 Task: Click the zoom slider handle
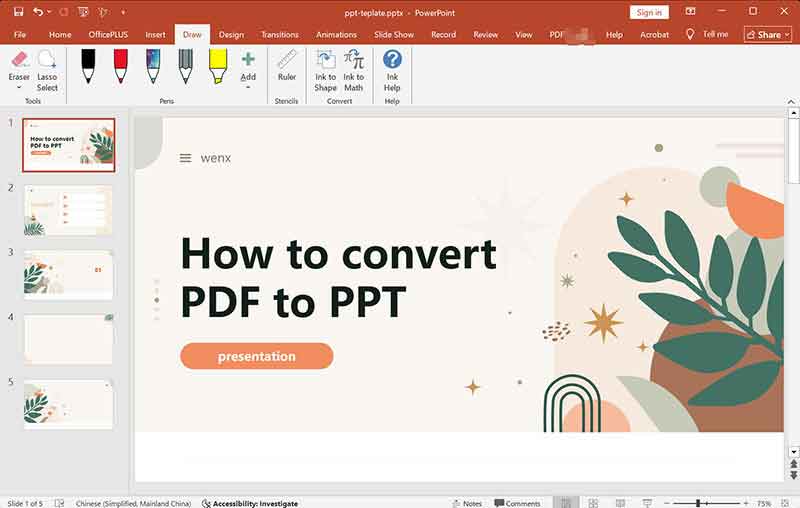point(698,503)
